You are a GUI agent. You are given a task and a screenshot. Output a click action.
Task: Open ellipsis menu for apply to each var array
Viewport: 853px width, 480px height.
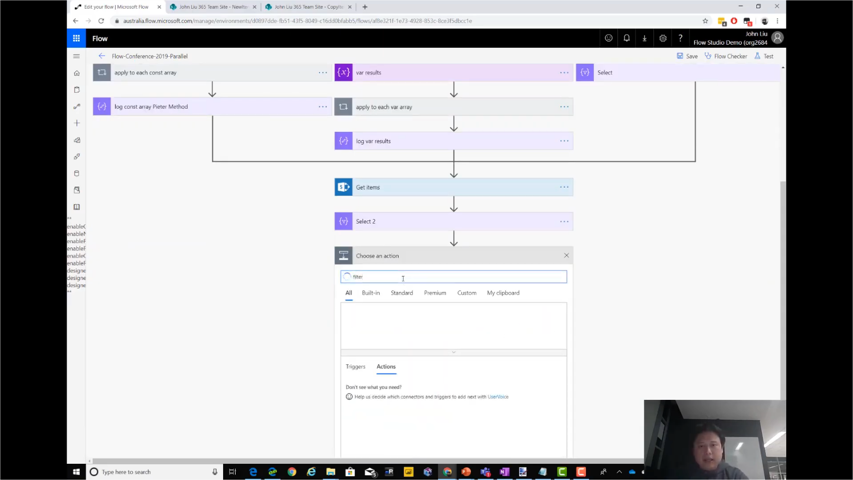tap(564, 107)
